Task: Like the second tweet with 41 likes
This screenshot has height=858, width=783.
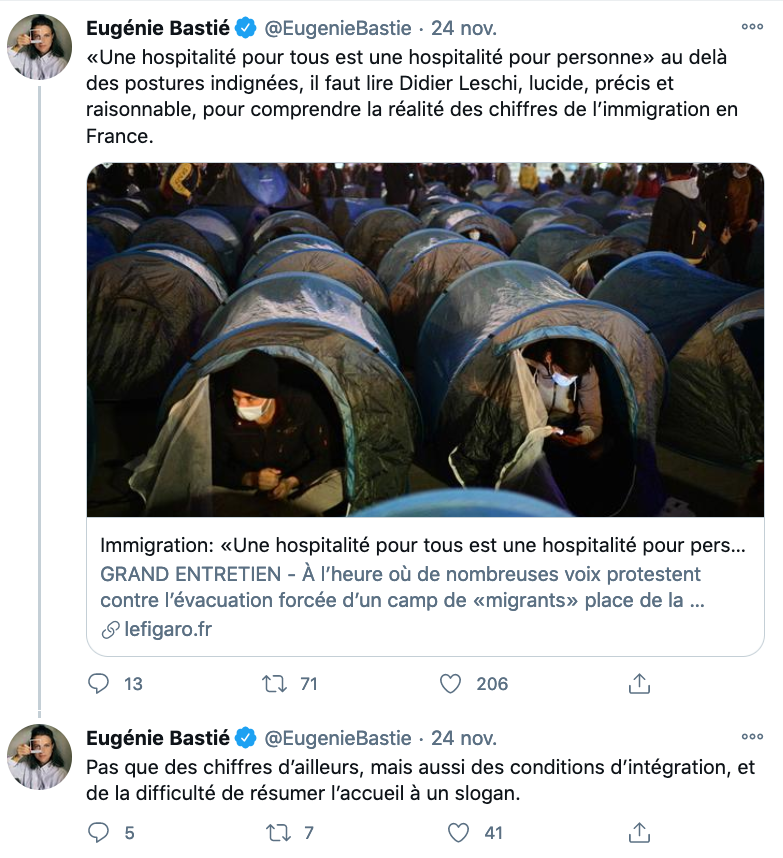Action: [458, 833]
